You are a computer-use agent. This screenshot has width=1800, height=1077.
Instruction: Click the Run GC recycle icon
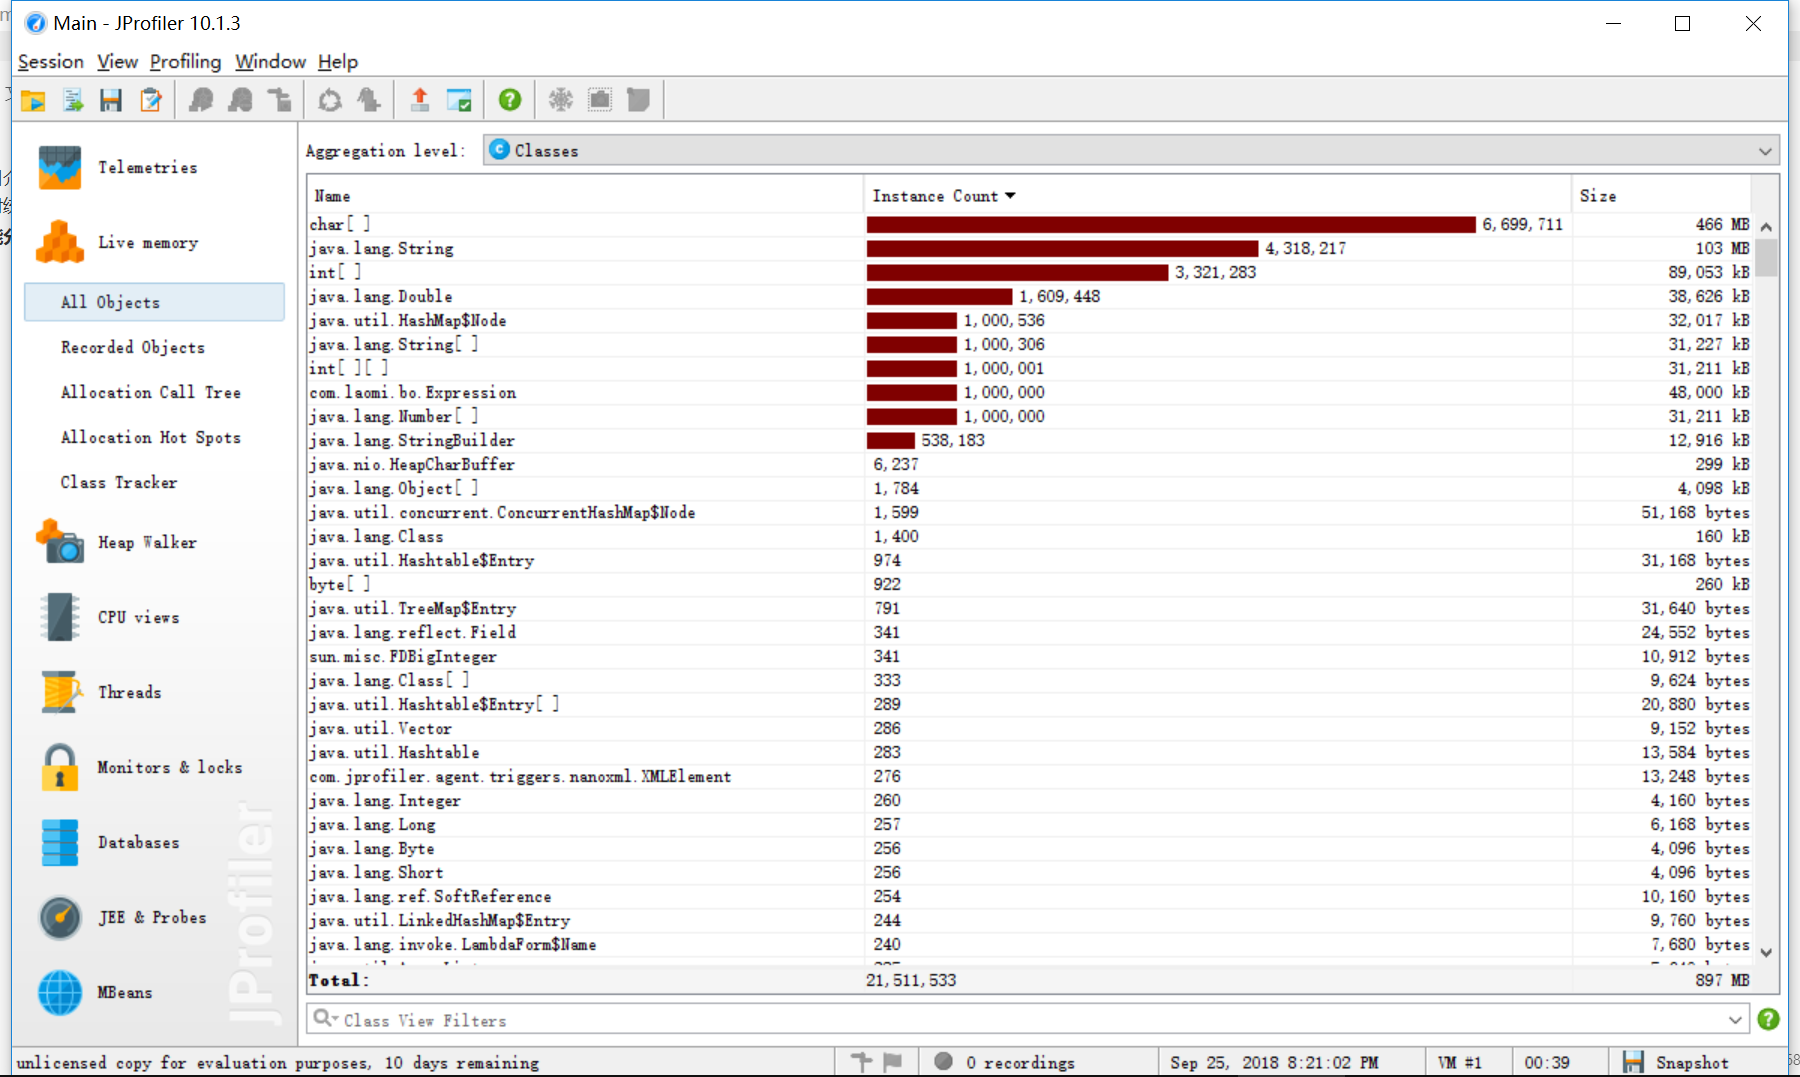point(330,100)
